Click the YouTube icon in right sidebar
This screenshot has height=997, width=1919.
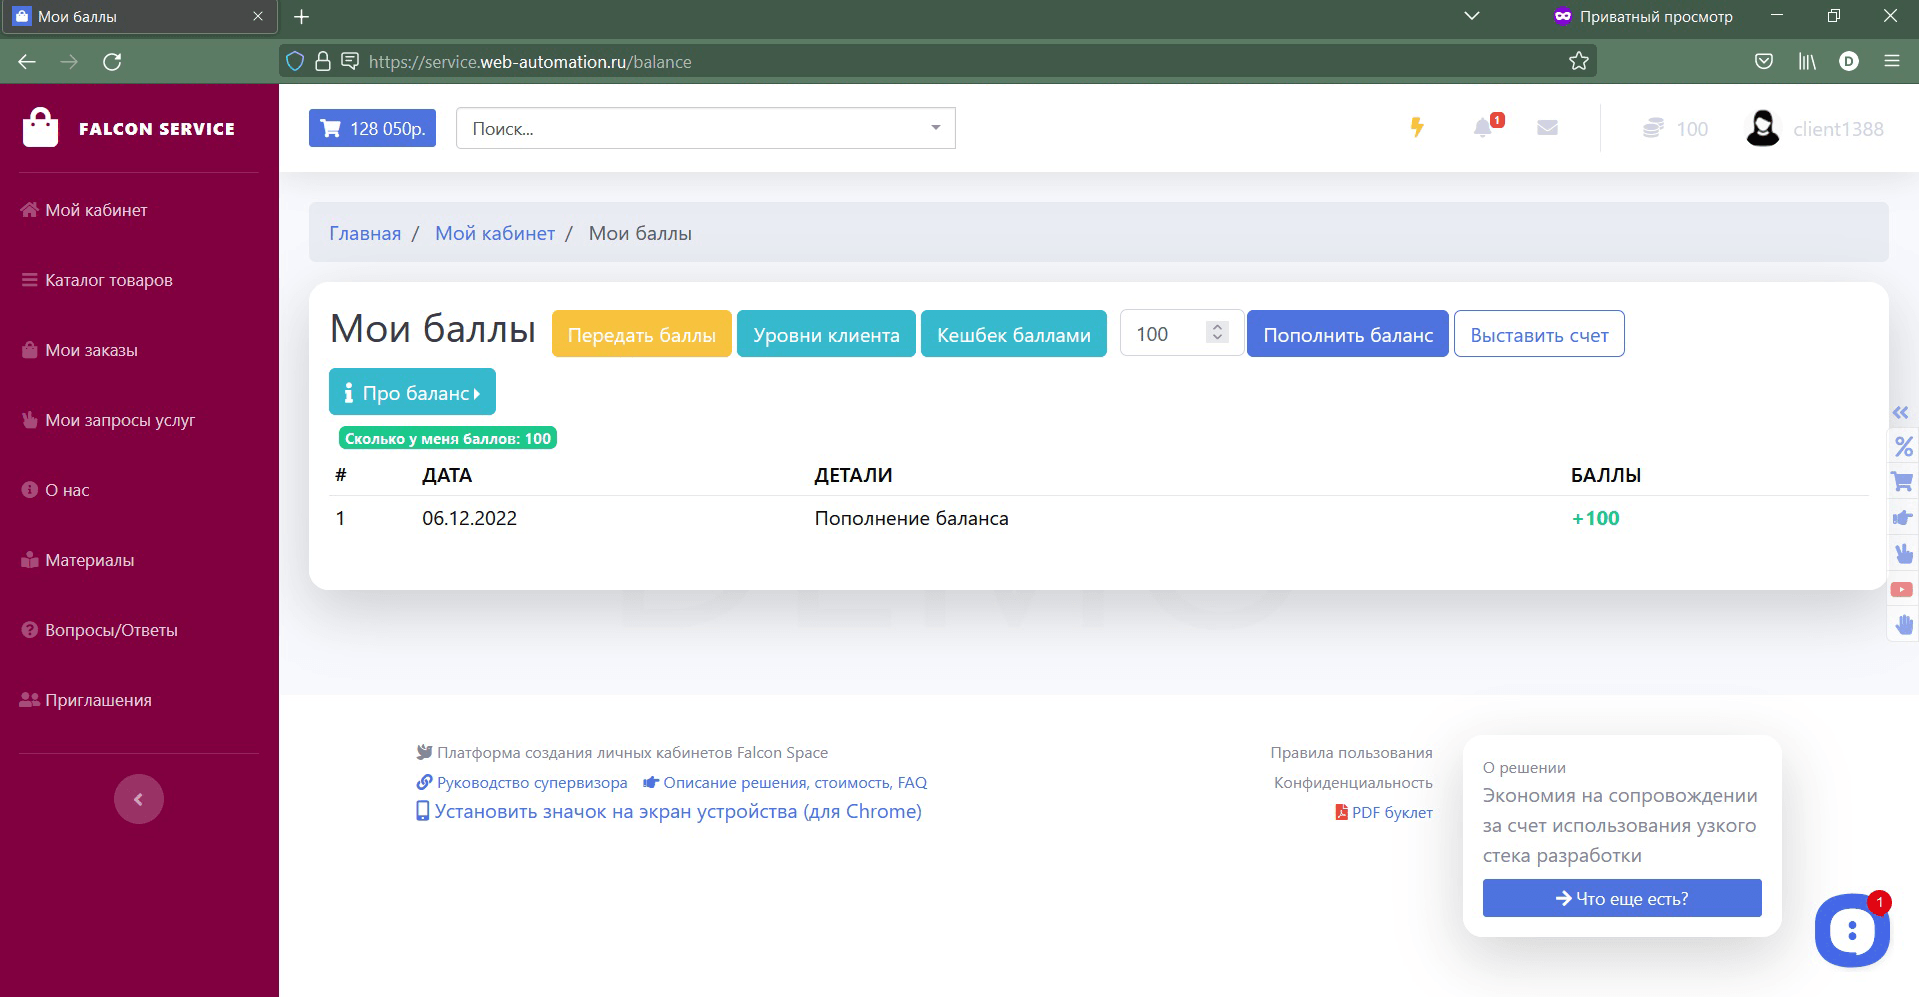[1902, 590]
